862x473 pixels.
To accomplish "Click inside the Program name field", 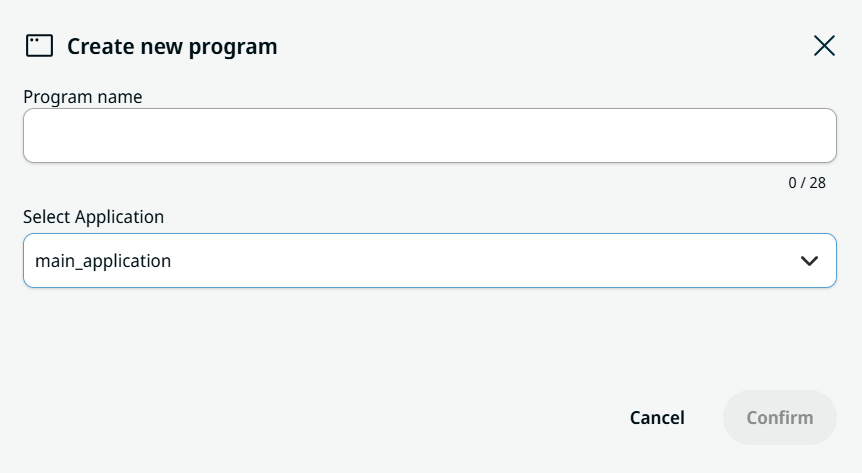I will (430, 135).
